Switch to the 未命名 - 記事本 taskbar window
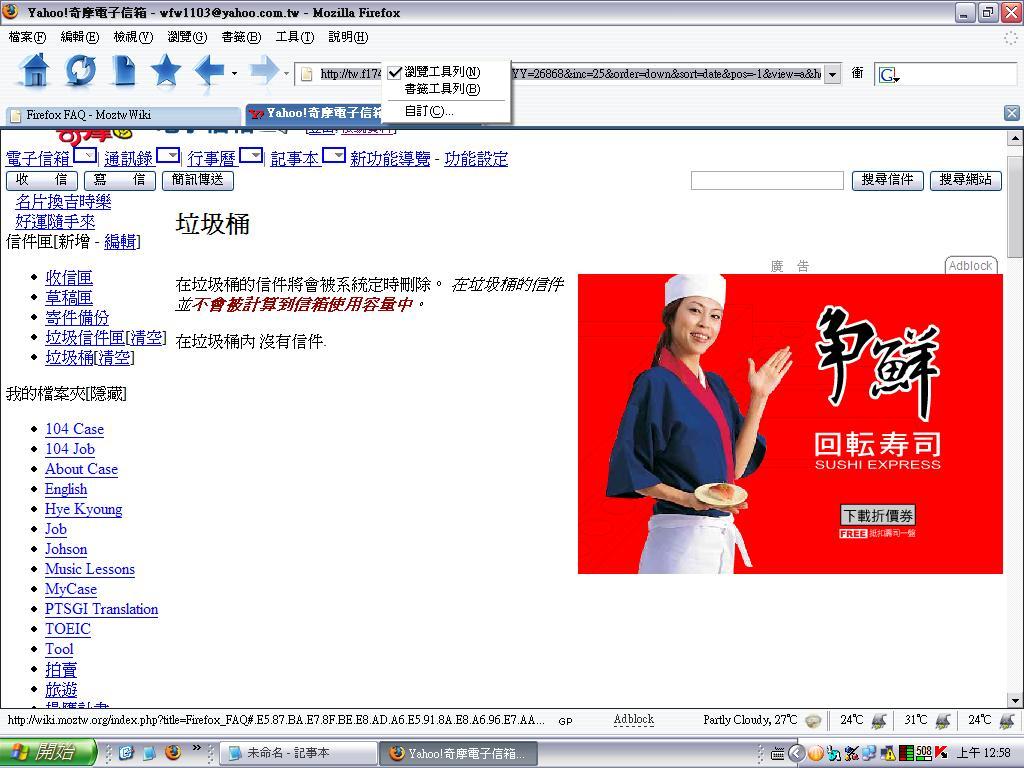The height and width of the screenshot is (768, 1024). 298,753
